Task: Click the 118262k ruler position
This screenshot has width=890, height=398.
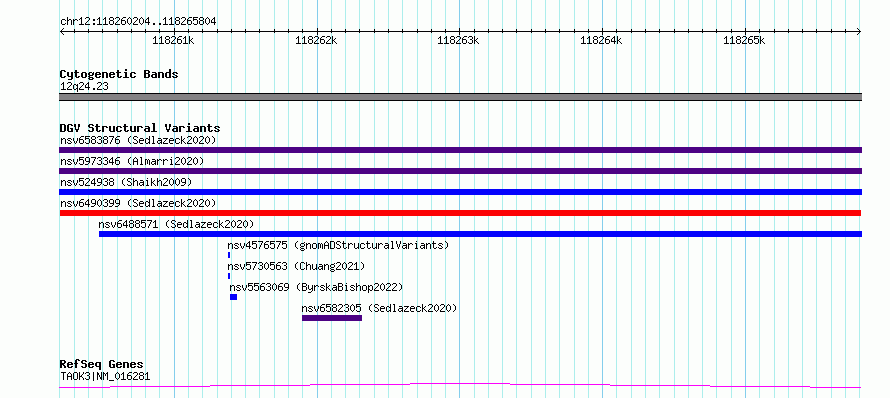Action: click(316, 41)
